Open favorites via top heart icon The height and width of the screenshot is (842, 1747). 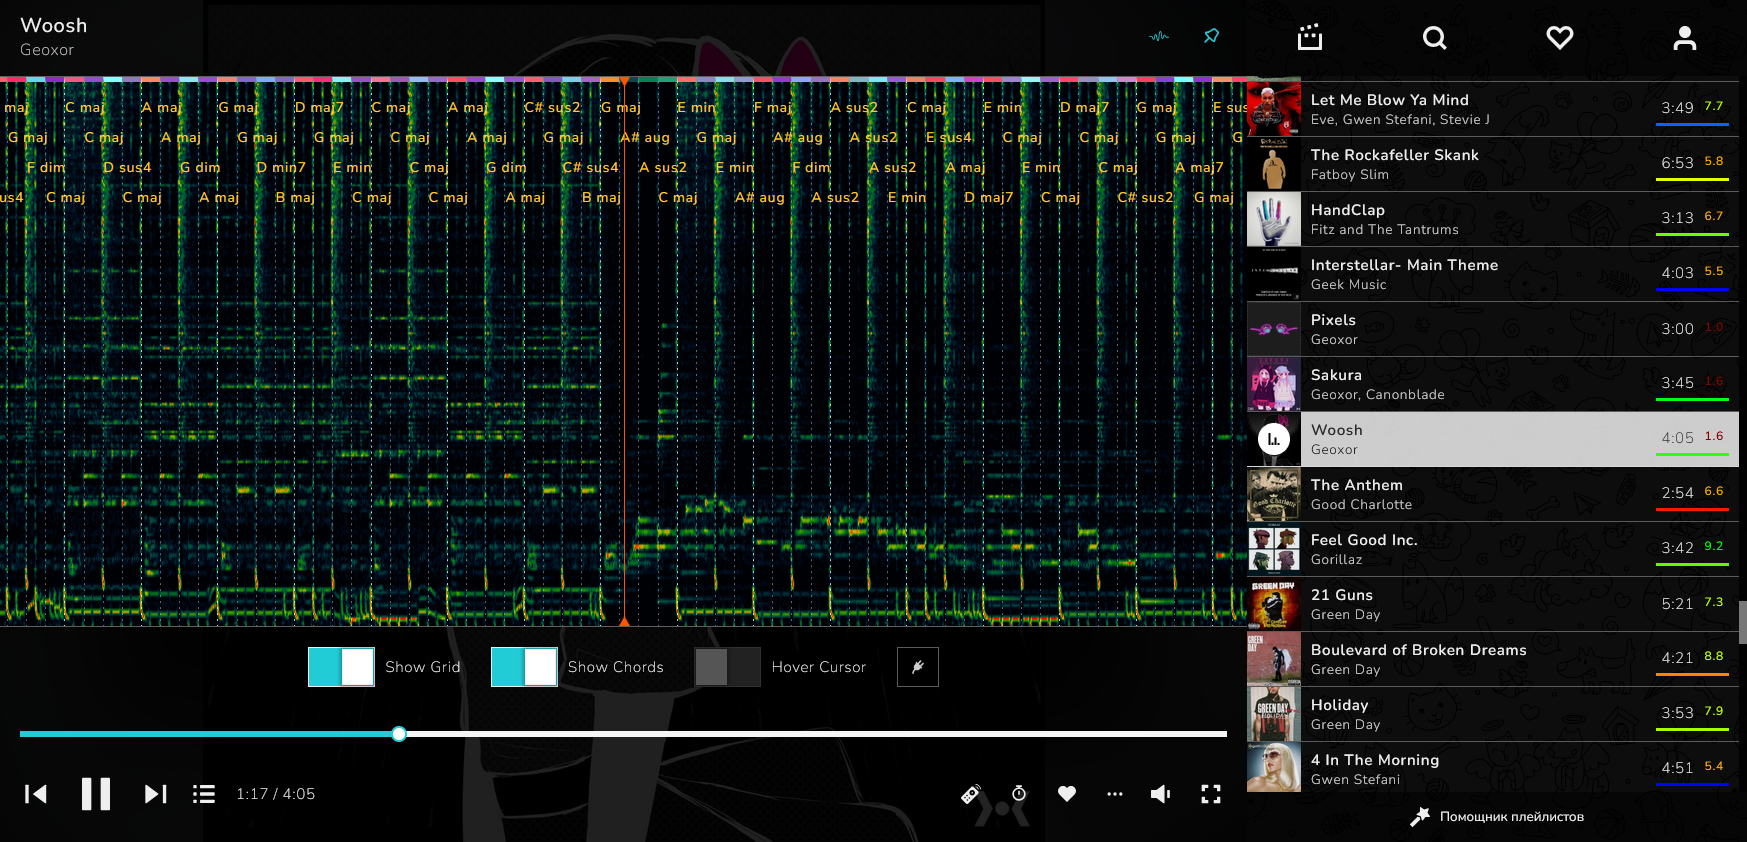click(x=1559, y=38)
